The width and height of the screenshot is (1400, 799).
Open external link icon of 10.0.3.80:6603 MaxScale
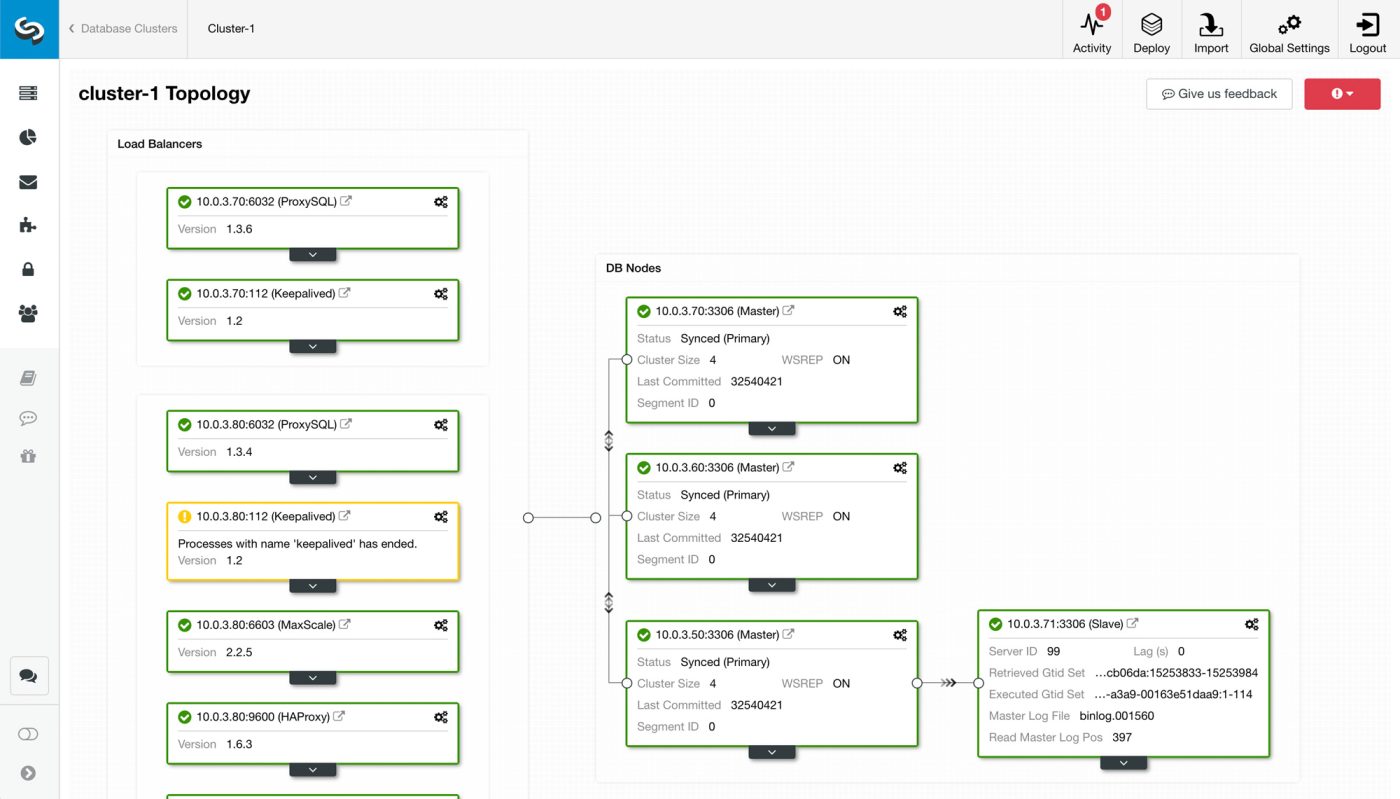pos(345,624)
